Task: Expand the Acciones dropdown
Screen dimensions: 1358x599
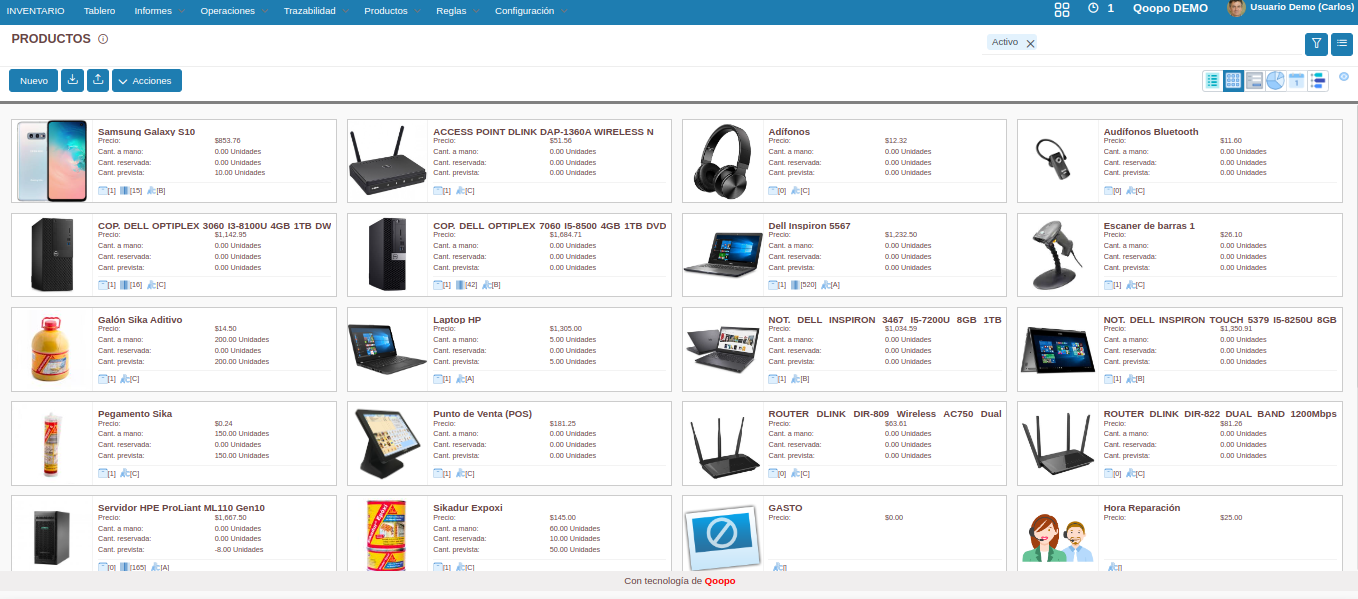Action: point(146,80)
